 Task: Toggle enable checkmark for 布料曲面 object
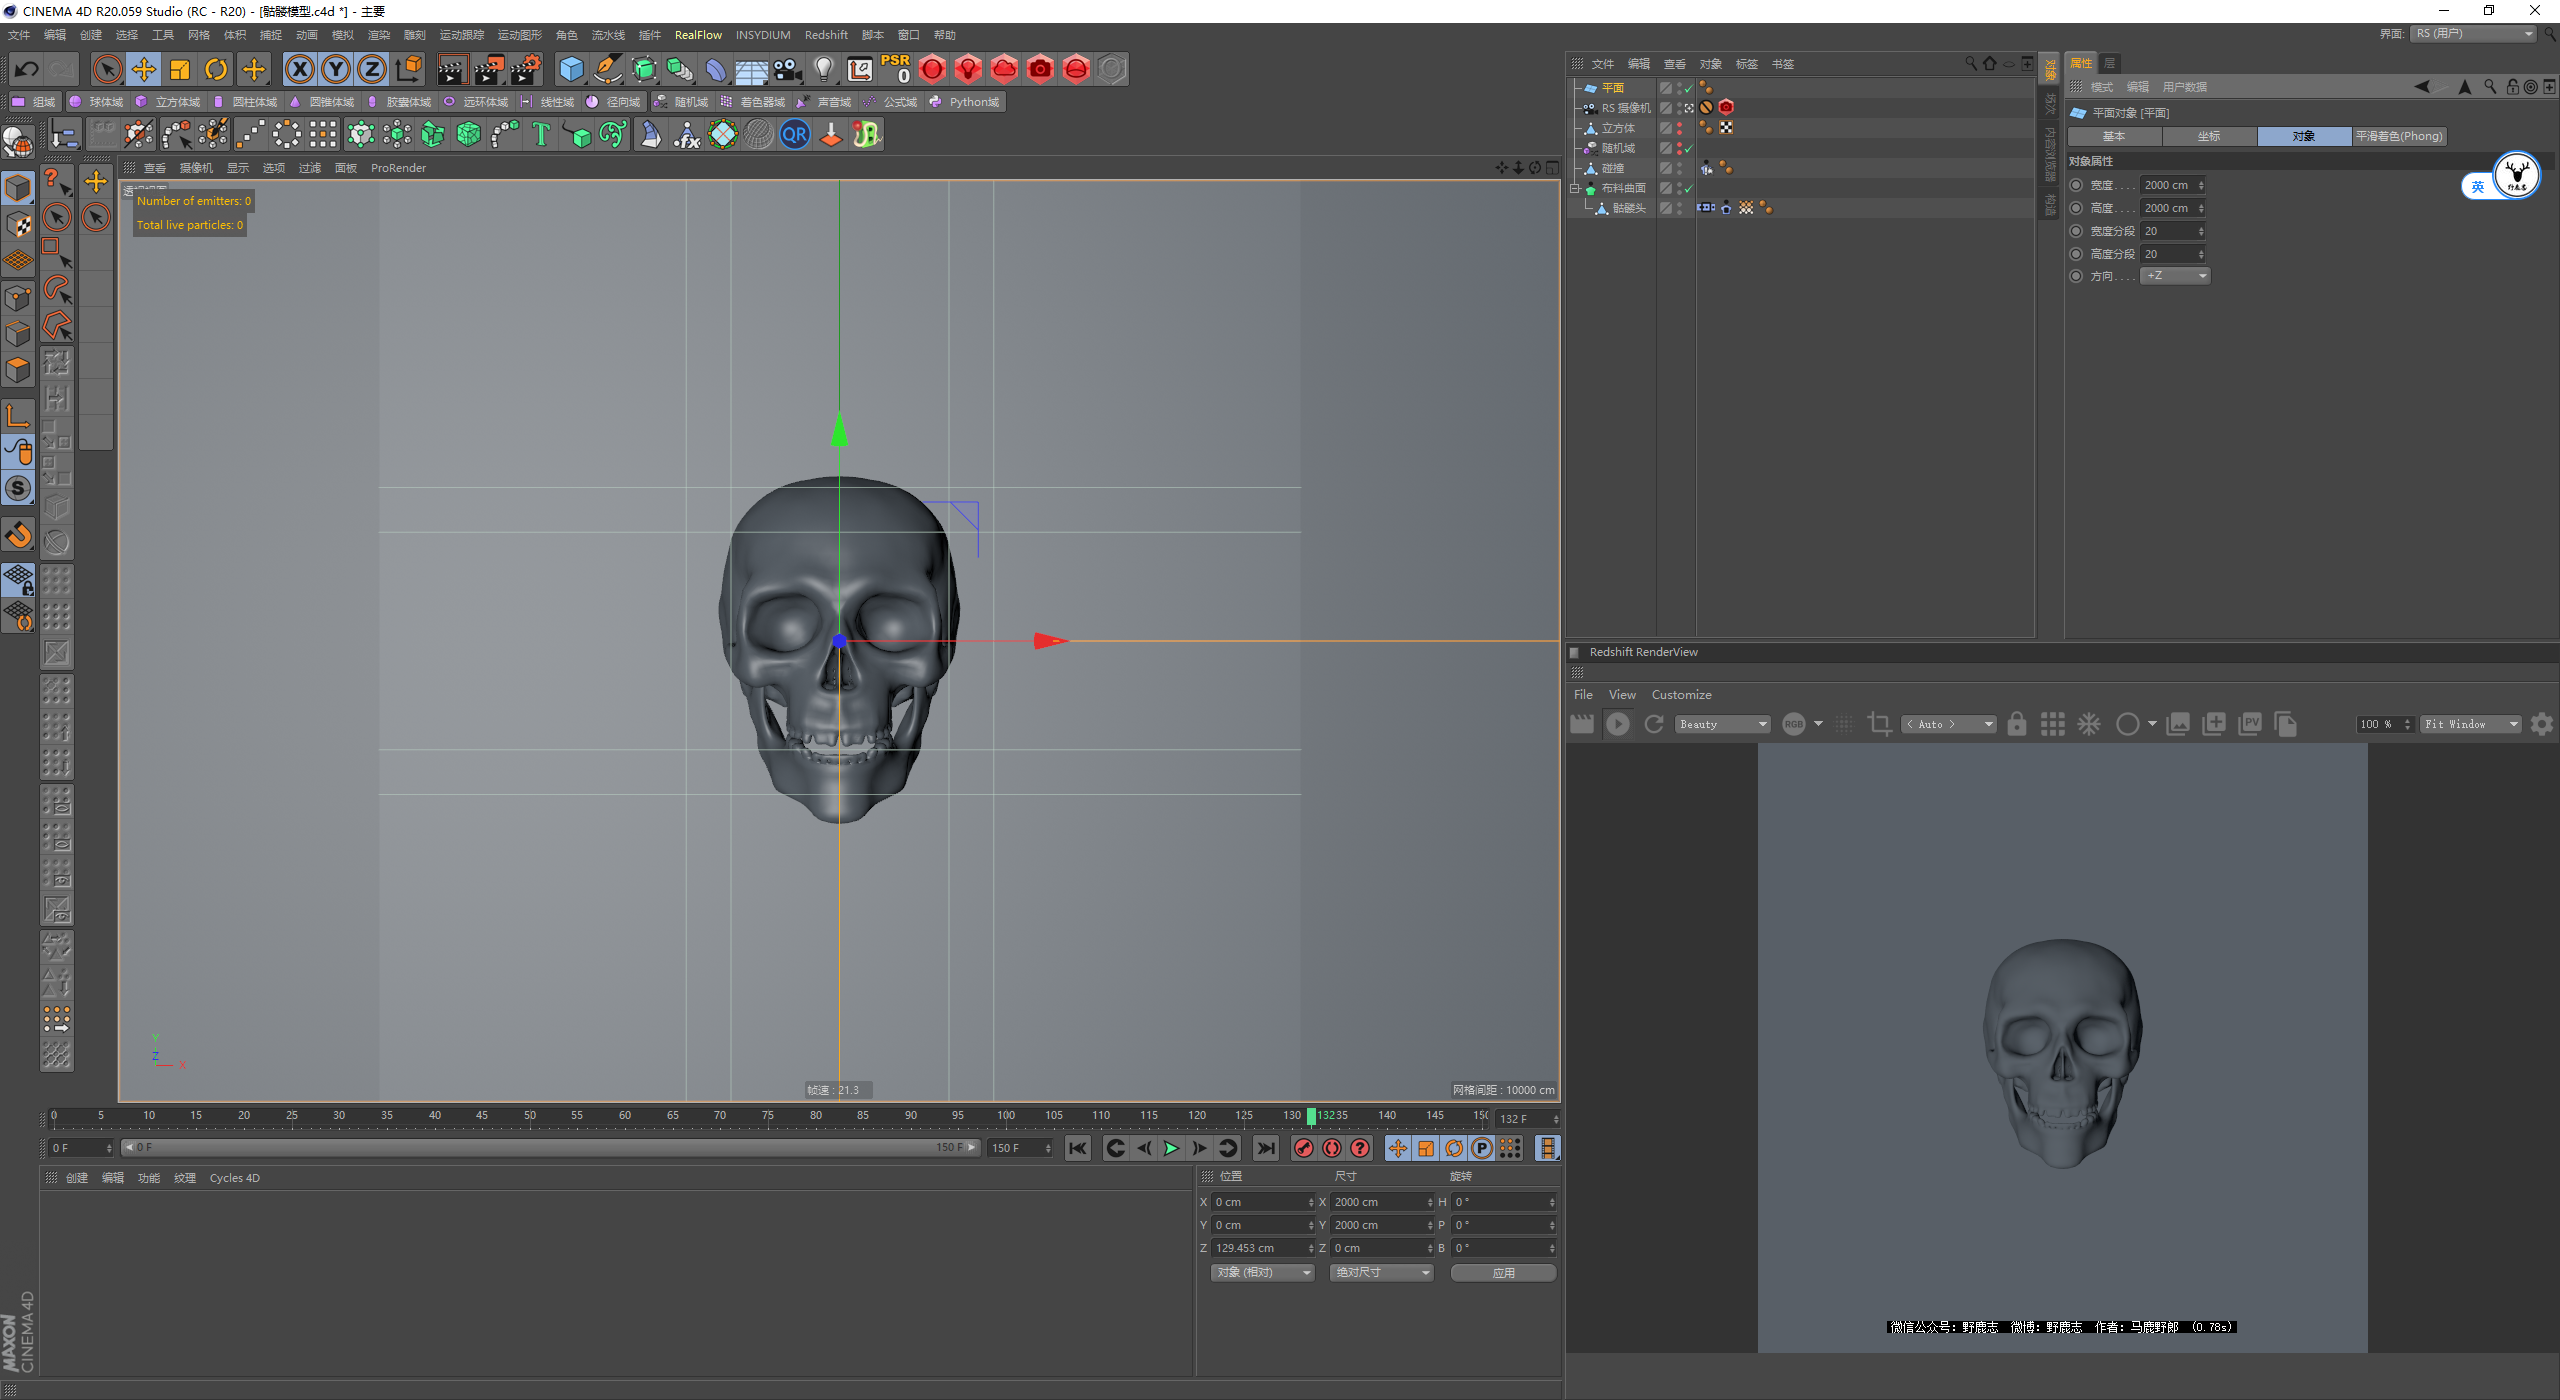pyautogui.click(x=1689, y=188)
